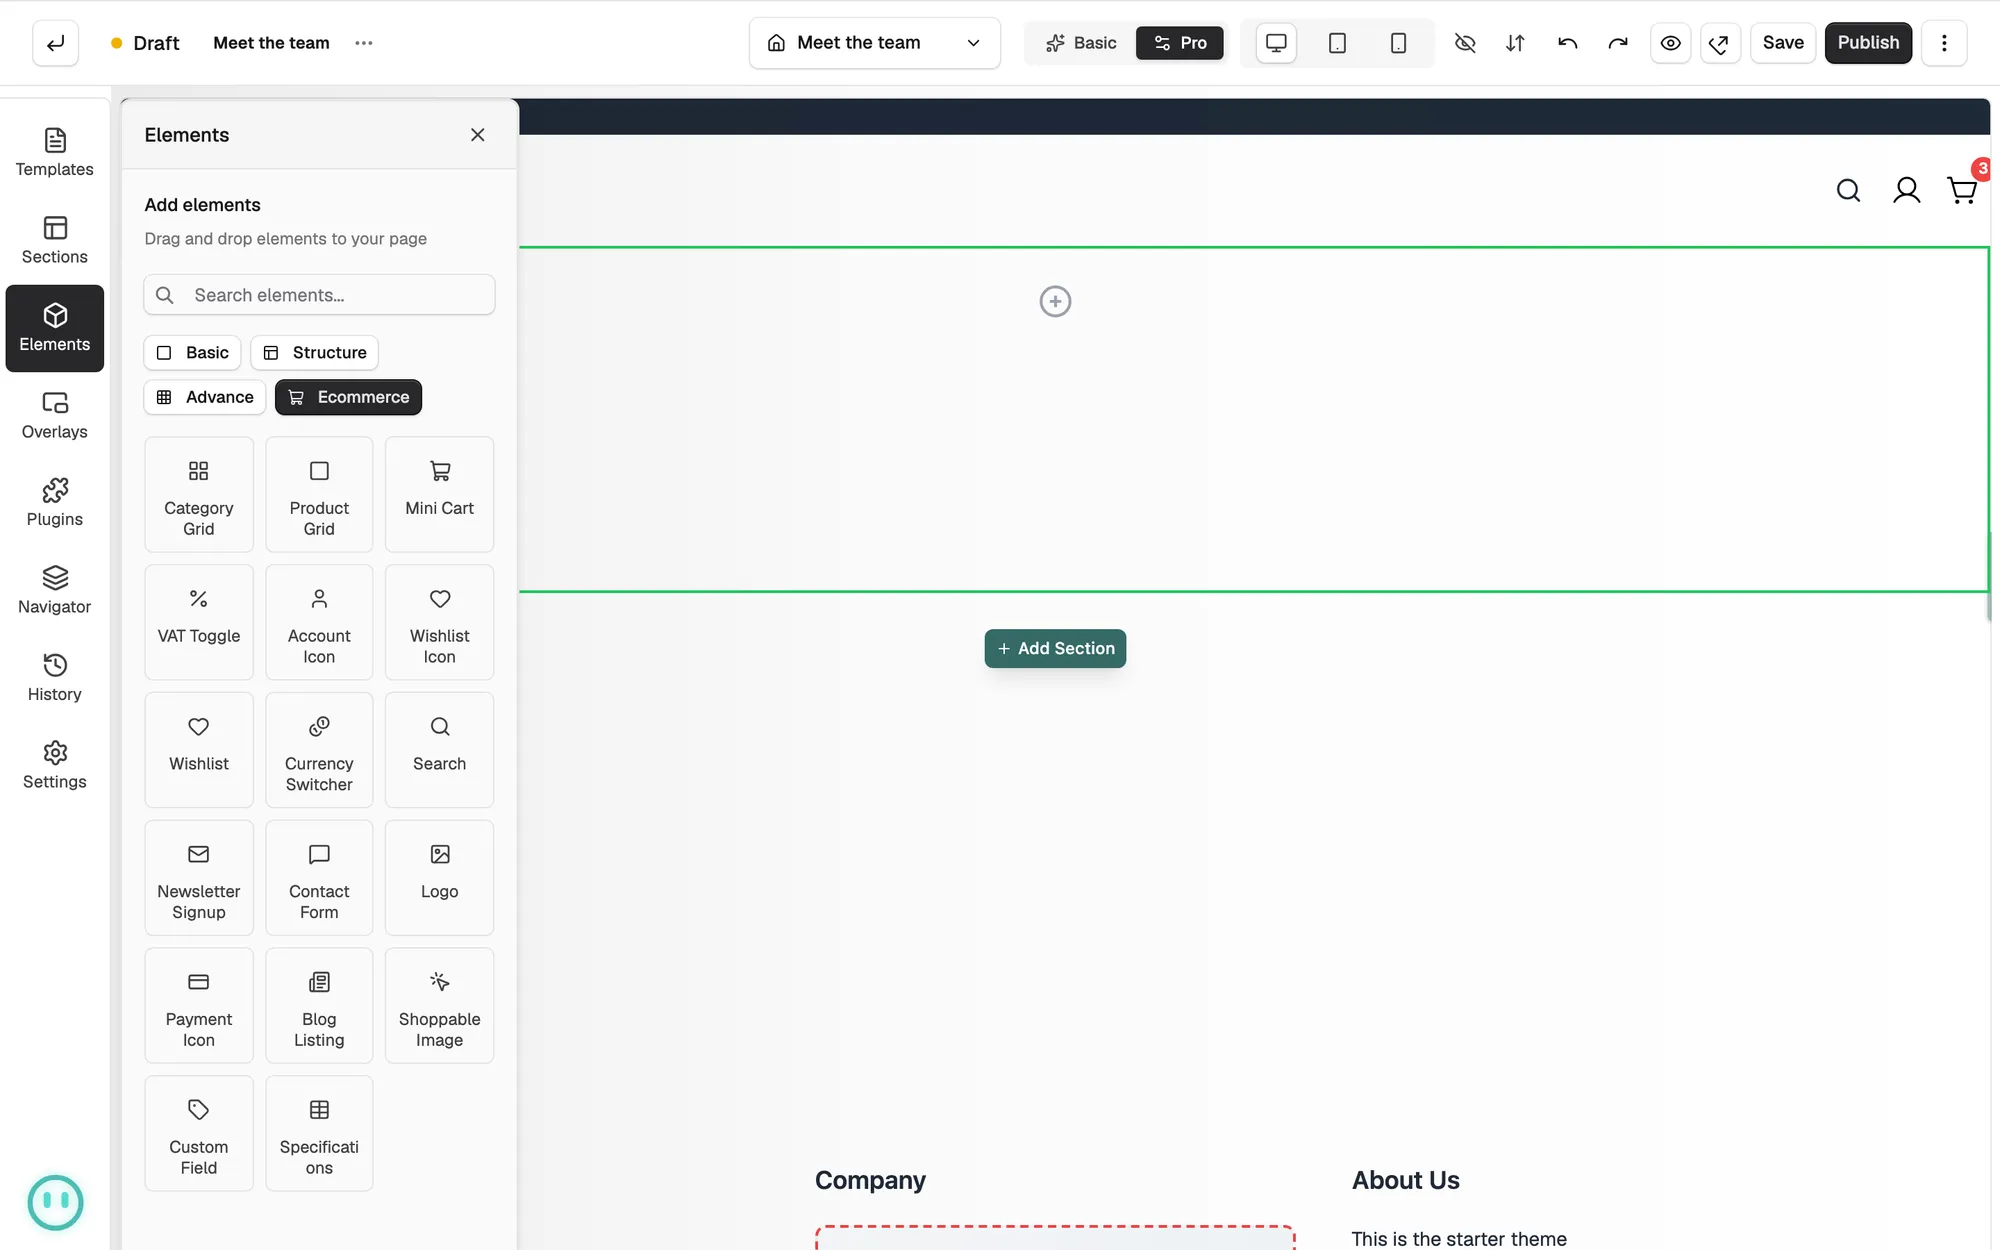The height and width of the screenshot is (1250, 2000).
Task: Select the Custom Field element
Action: tap(199, 1134)
